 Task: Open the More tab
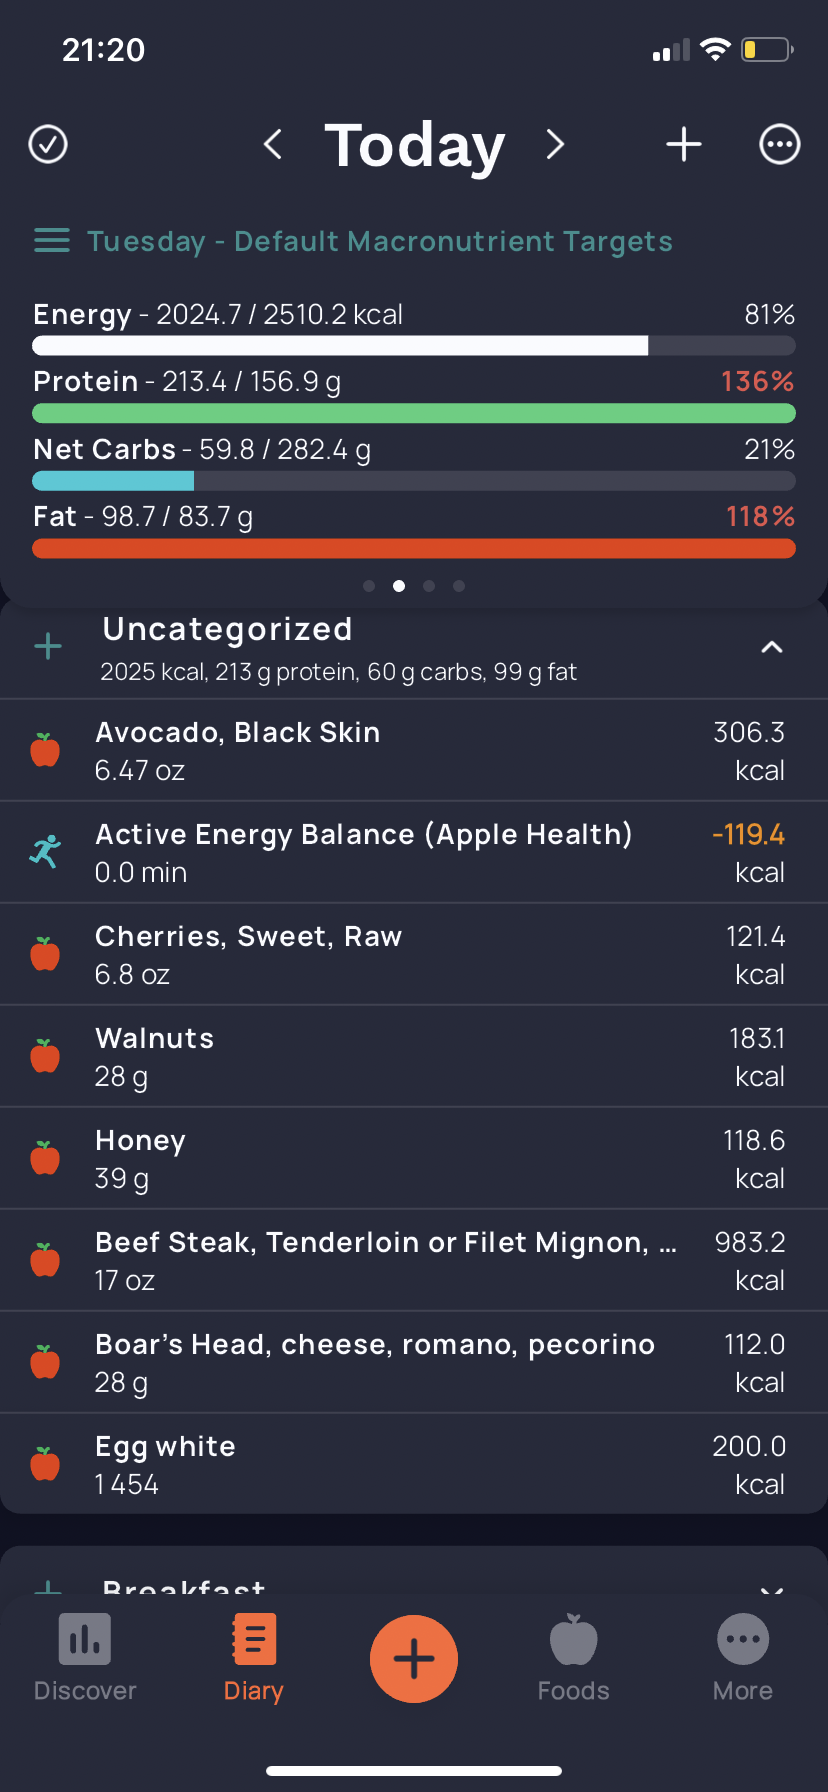743,1659
